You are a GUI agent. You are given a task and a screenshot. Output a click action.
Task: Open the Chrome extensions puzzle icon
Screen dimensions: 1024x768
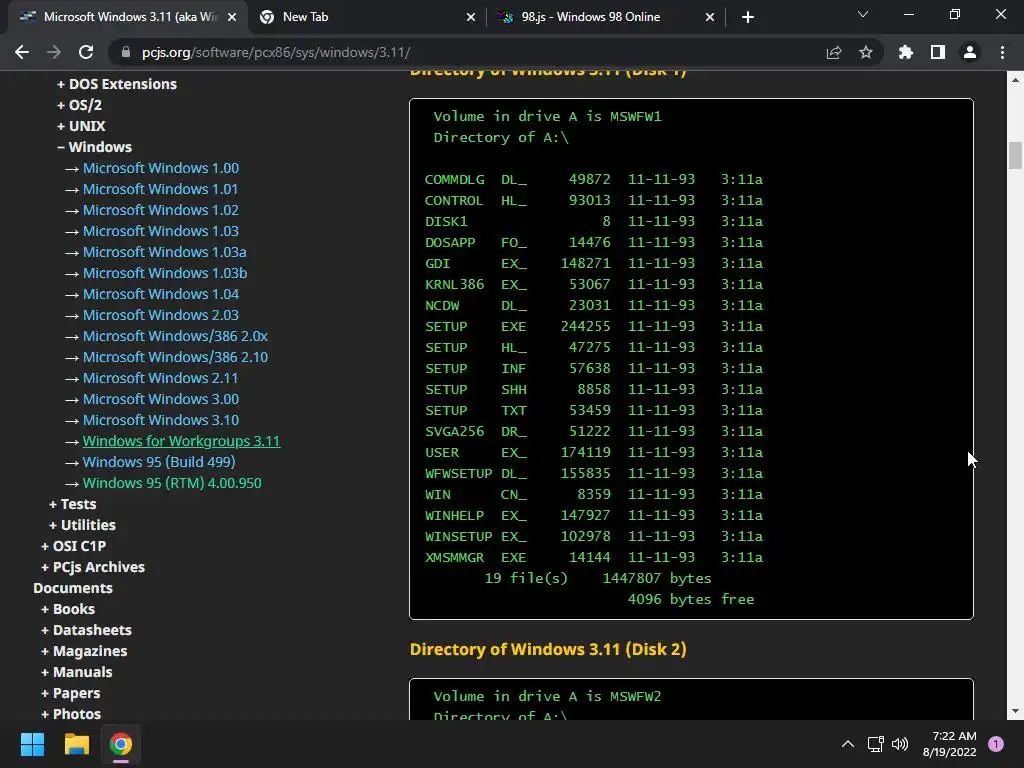click(x=906, y=52)
